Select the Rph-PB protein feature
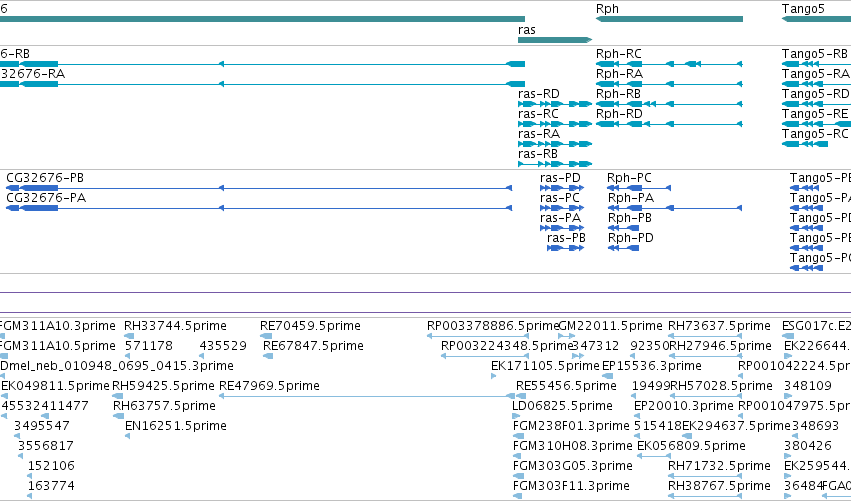Viewport: 851px width, 501px height. (624, 228)
